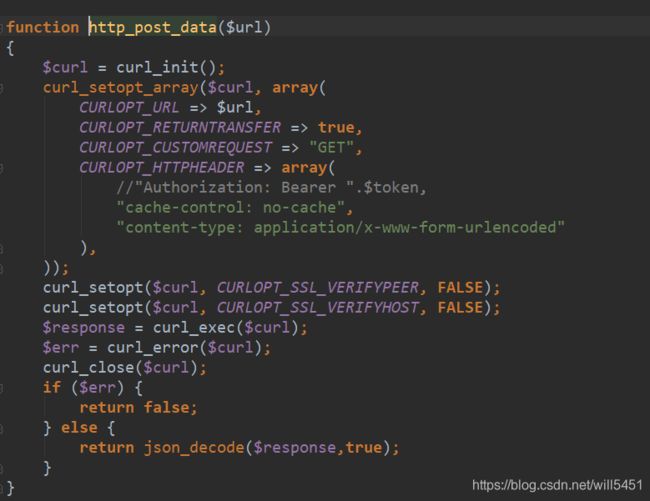
Task: Click the "cache-control: no-cache" string
Action: (230, 207)
